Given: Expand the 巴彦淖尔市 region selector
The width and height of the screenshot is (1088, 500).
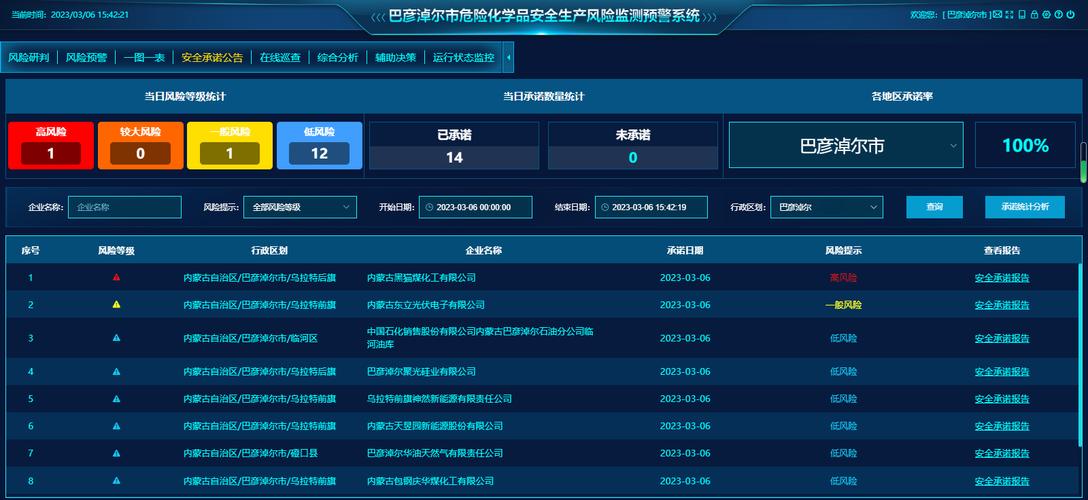Looking at the screenshot, I should click(846, 145).
